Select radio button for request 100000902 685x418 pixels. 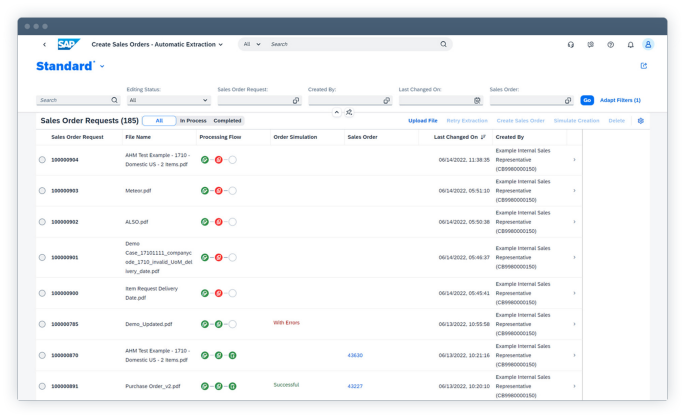42,222
